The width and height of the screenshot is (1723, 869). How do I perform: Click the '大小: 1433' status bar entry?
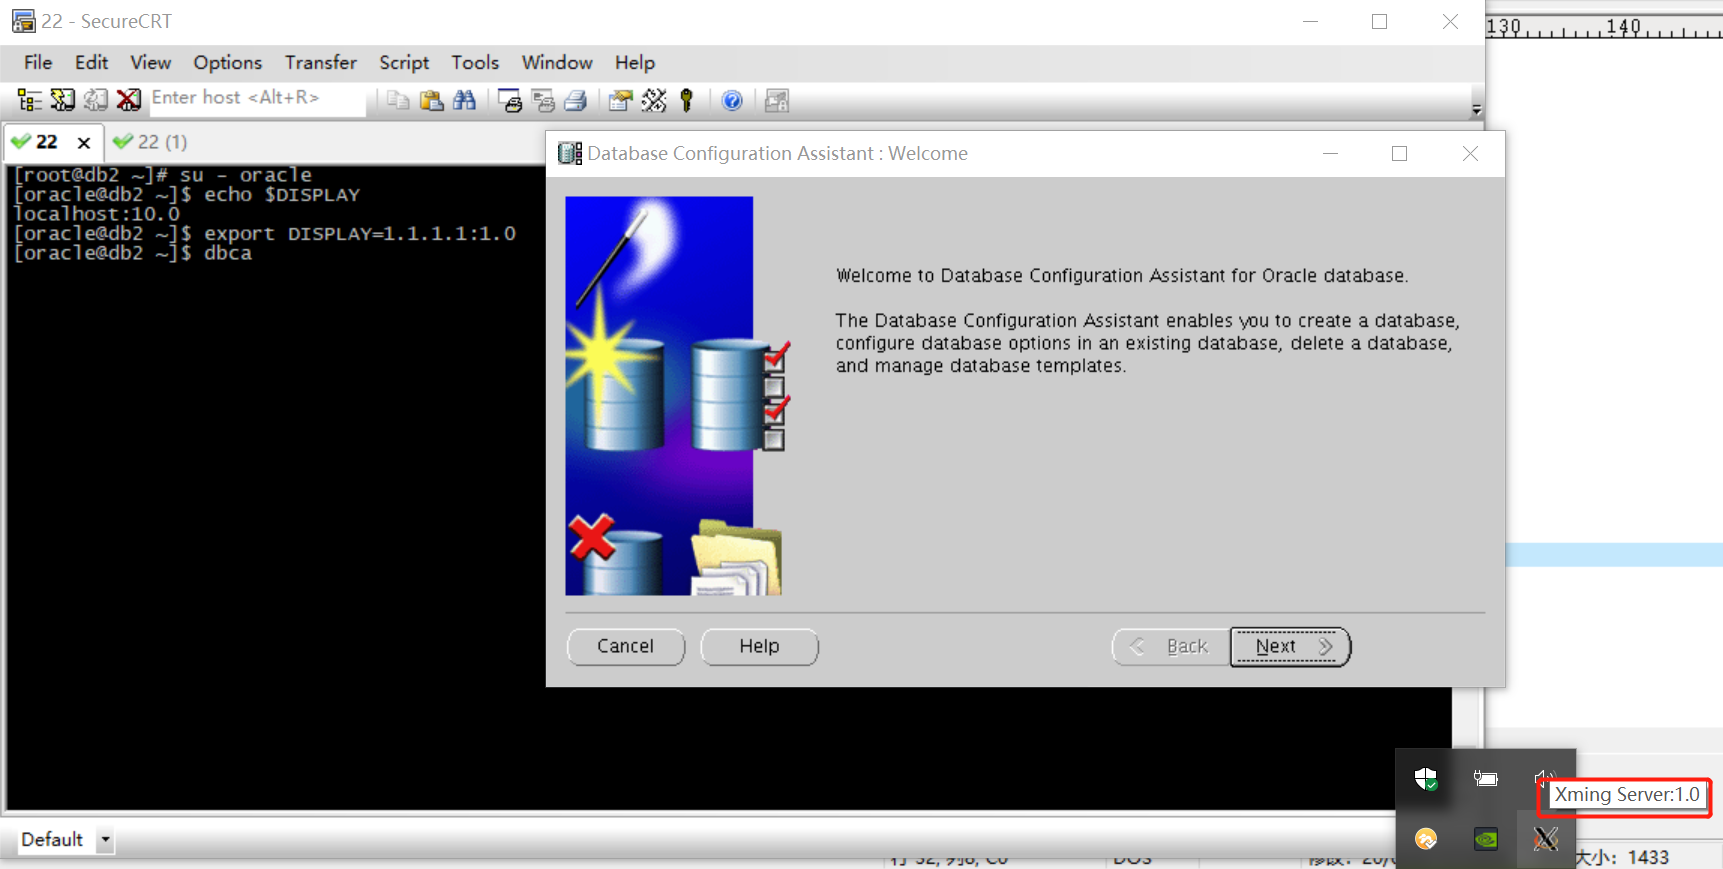click(x=1624, y=857)
